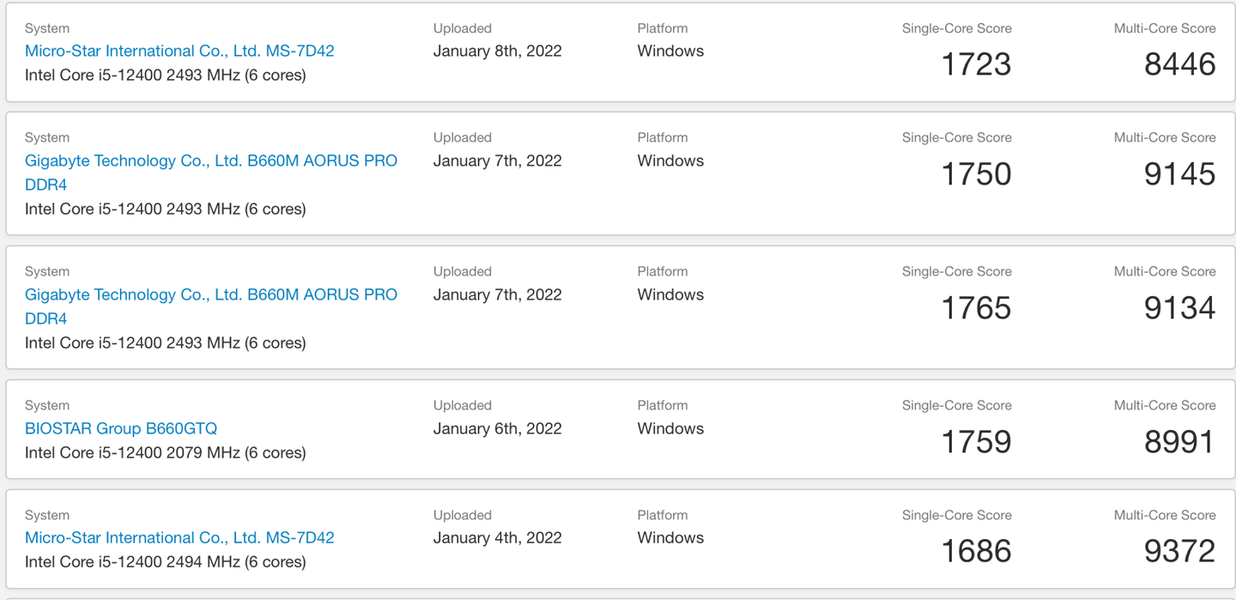
Task: Select the 1759 single-core score value
Action: tap(976, 443)
